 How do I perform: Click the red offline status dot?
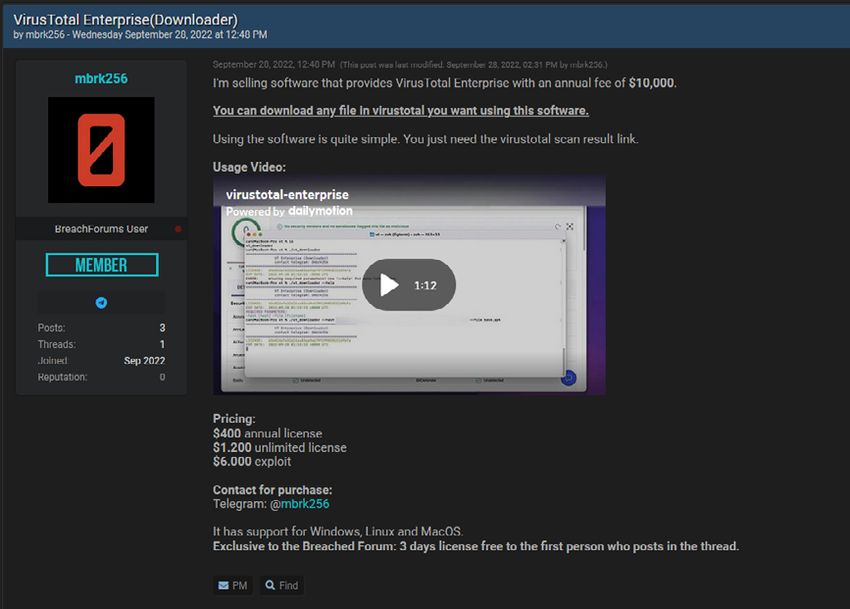[x=178, y=229]
